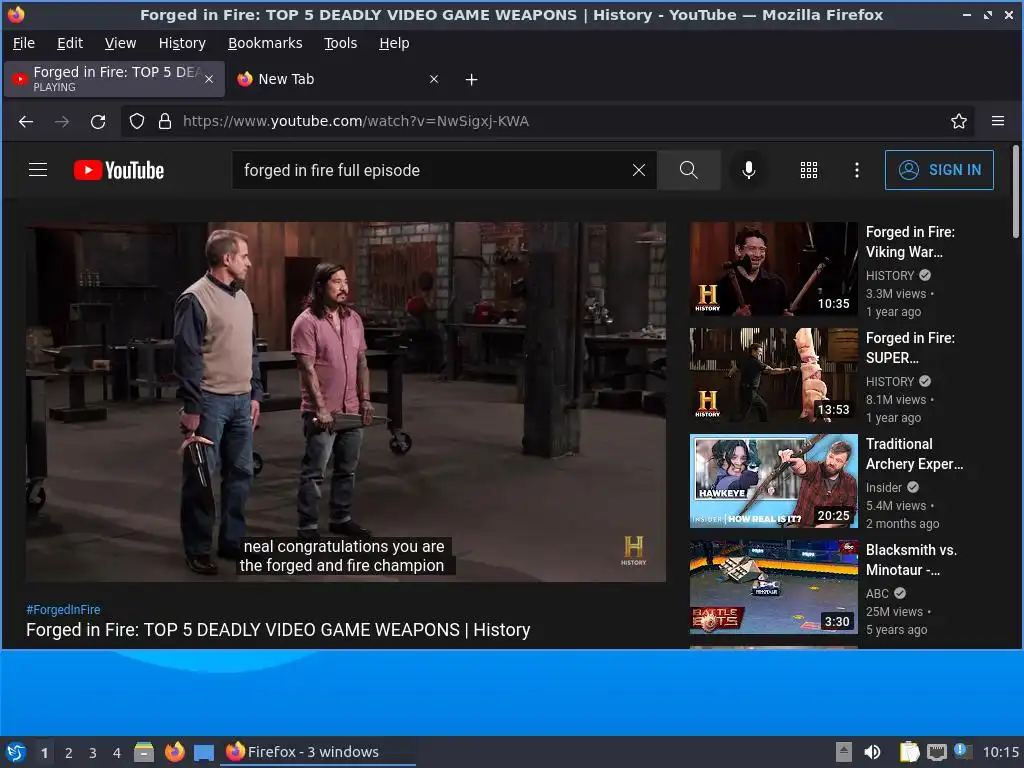Open the File menu

[24, 43]
